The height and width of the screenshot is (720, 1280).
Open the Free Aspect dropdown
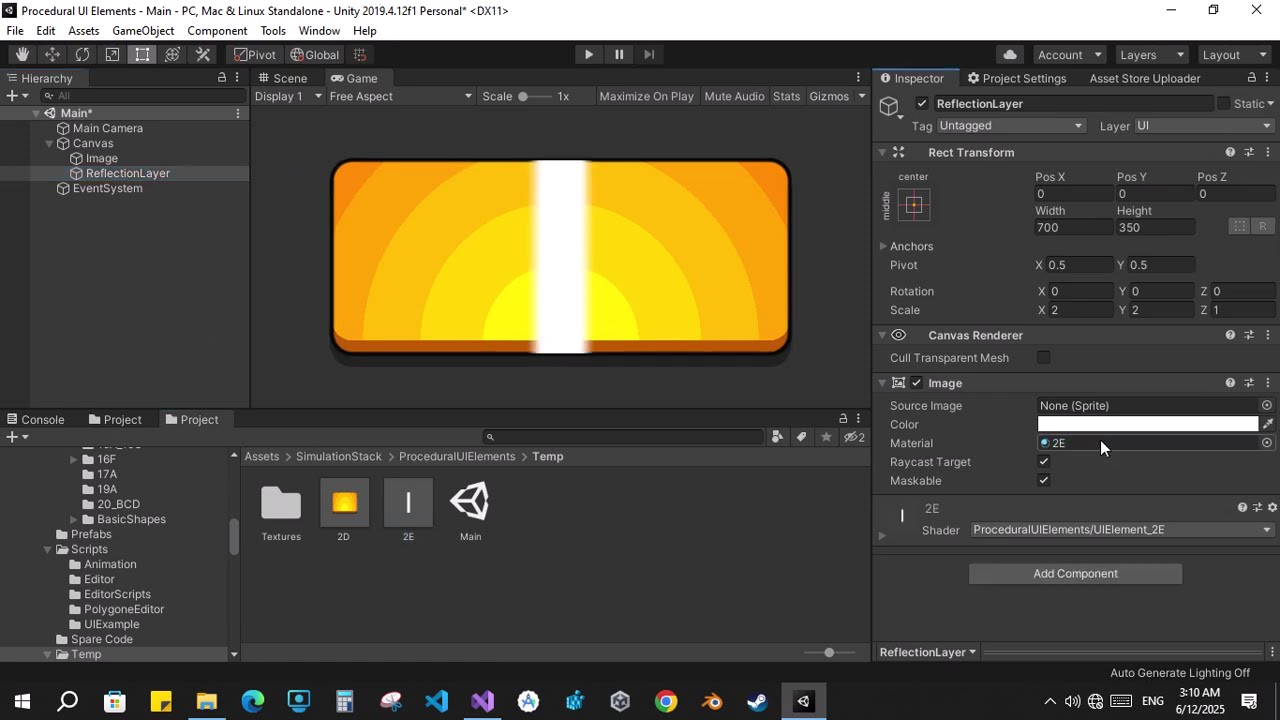pos(400,96)
